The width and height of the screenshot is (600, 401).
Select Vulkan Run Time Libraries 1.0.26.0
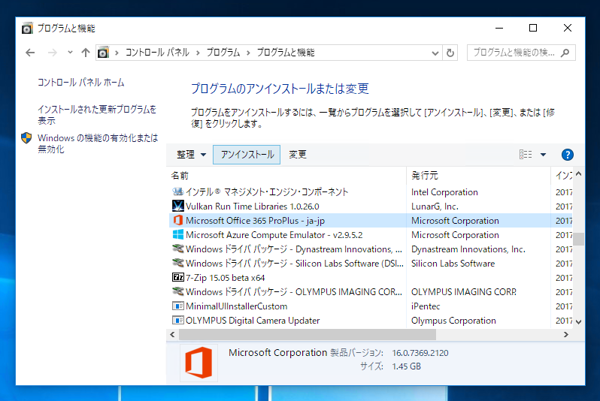pos(370,206)
